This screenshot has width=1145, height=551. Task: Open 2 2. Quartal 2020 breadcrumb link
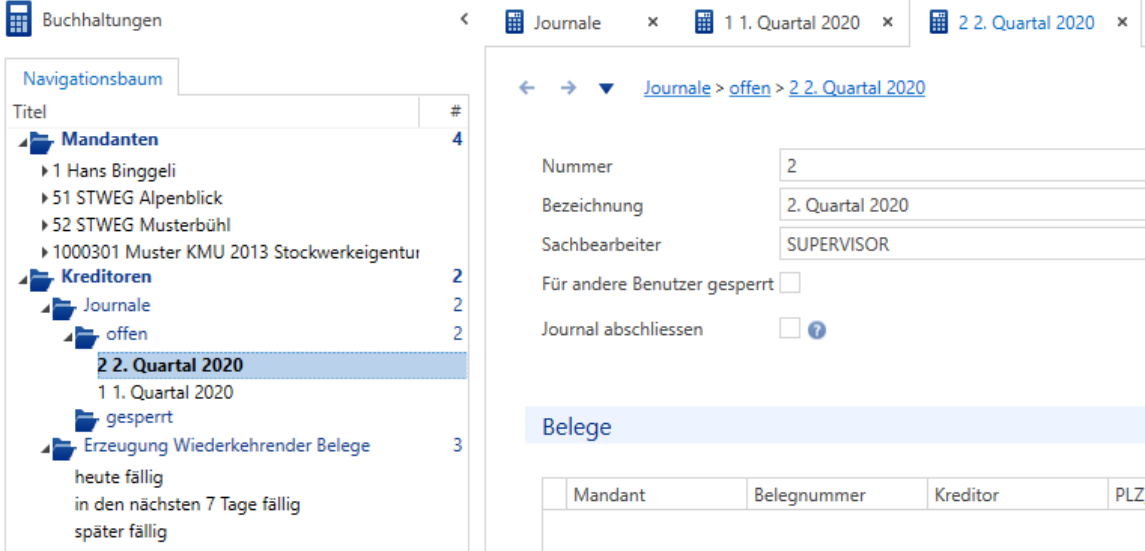click(857, 88)
